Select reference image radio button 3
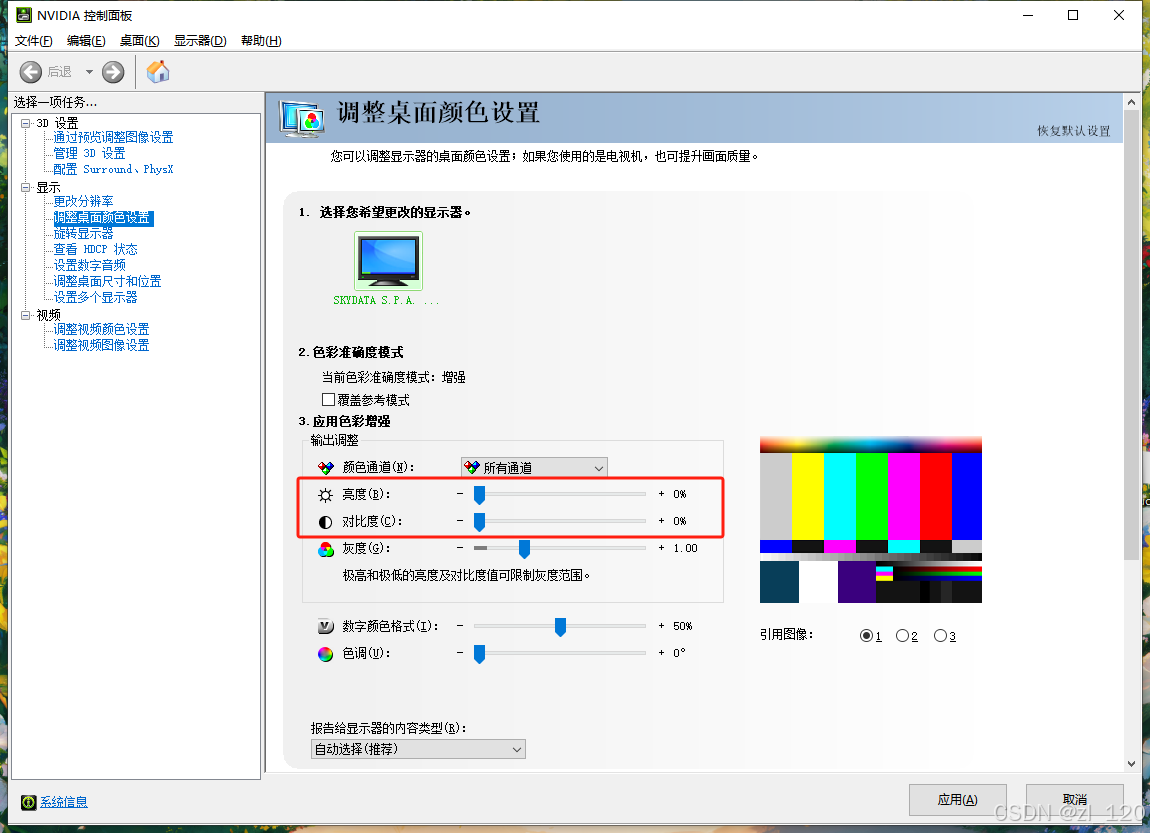 tap(940, 636)
